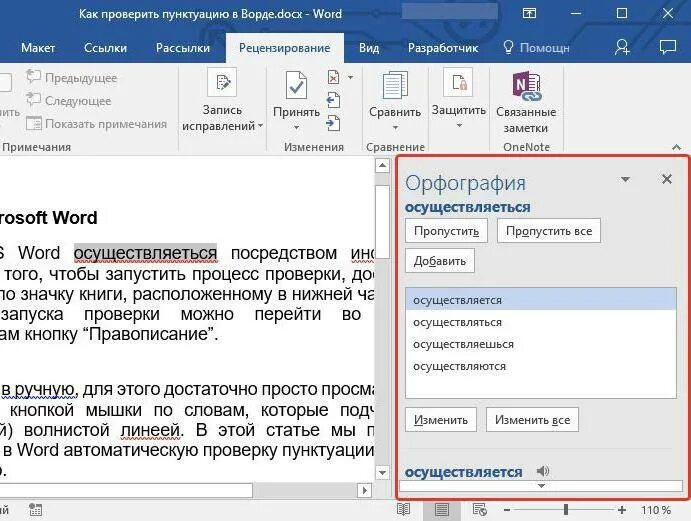
Task: Switch to Print Layout view icon
Action: [442, 510]
